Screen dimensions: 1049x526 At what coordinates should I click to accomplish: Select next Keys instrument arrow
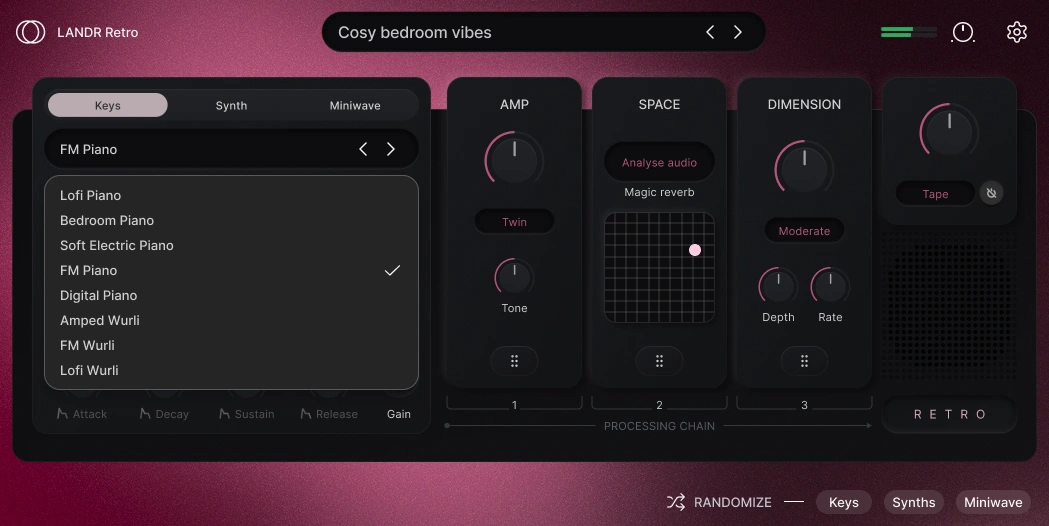[x=391, y=149]
